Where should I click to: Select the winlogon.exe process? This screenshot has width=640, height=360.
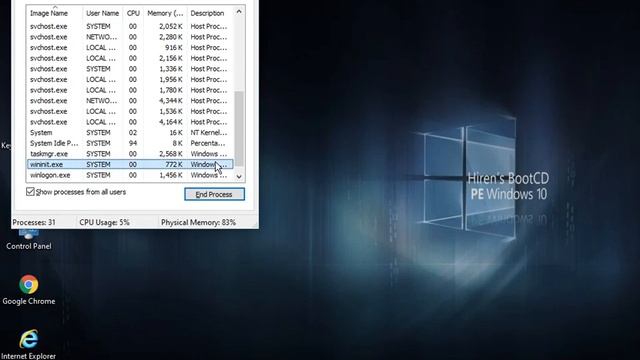point(130,175)
